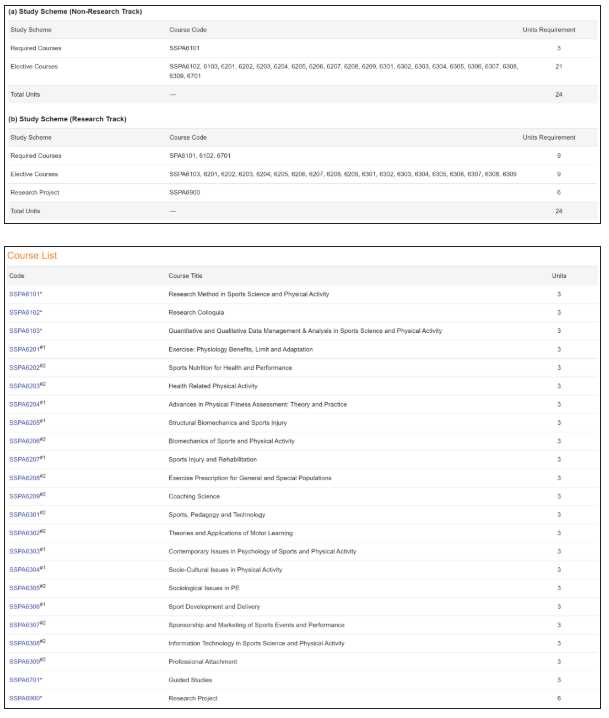
Task: Open SSPA6302 Motor Learning course link
Action: point(25,533)
